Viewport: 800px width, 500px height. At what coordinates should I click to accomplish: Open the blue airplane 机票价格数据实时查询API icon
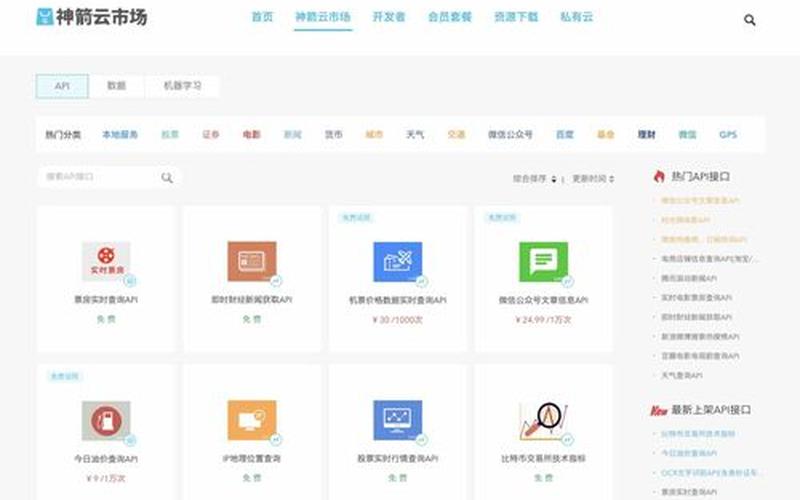pyautogui.click(x=398, y=262)
